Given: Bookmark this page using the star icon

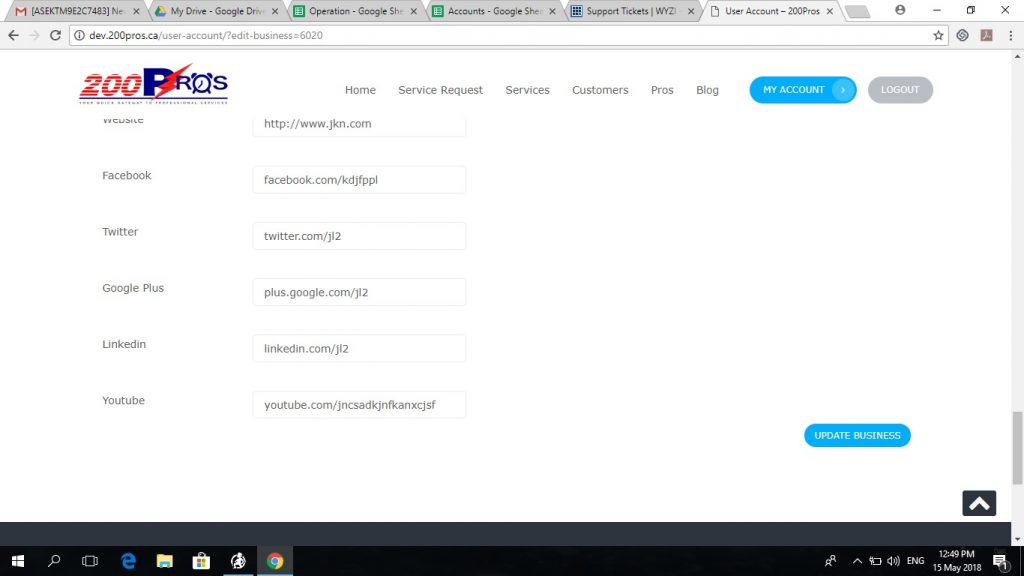Looking at the screenshot, I should click(x=938, y=35).
